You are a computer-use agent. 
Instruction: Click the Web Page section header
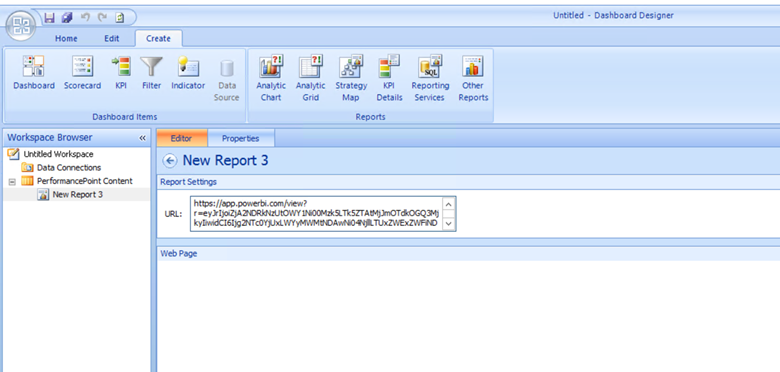coord(179,254)
